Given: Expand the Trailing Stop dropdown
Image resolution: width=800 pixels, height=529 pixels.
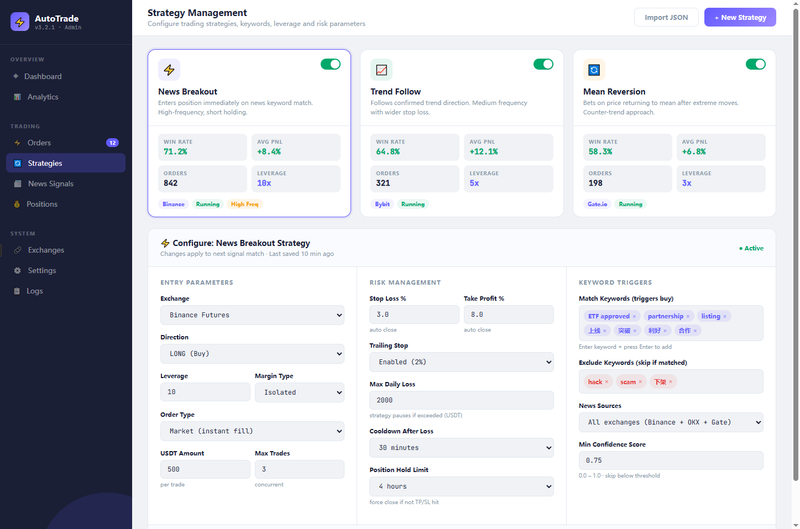Looking at the screenshot, I should click(x=461, y=362).
